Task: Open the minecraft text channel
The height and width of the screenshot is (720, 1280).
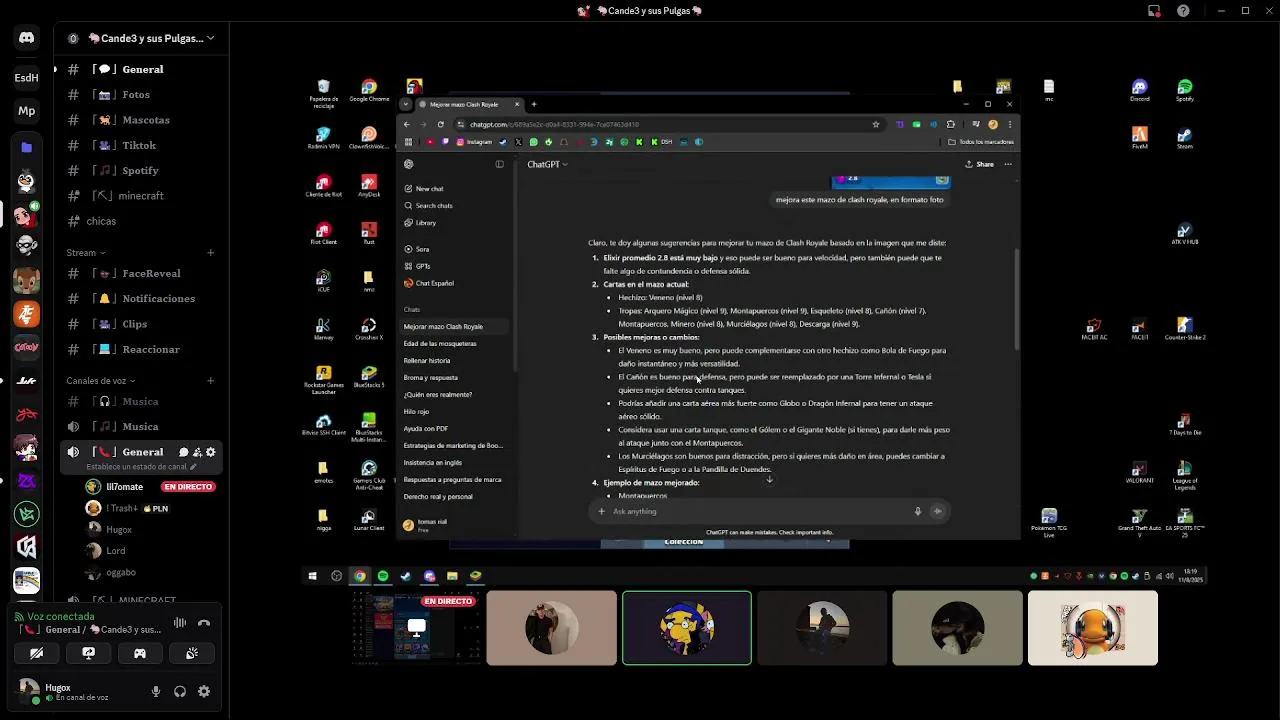Action: [x=141, y=196]
